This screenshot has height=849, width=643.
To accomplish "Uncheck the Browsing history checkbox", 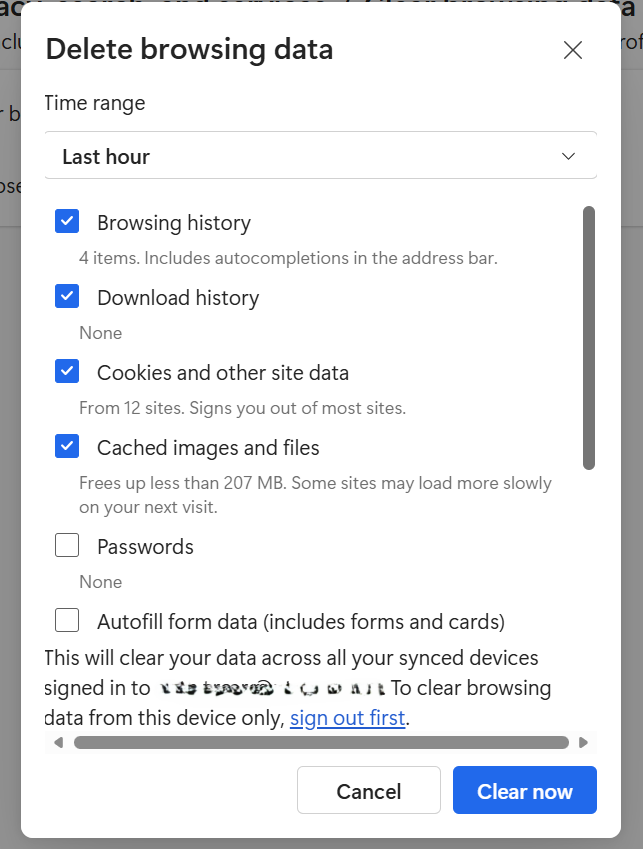I will click(67, 222).
